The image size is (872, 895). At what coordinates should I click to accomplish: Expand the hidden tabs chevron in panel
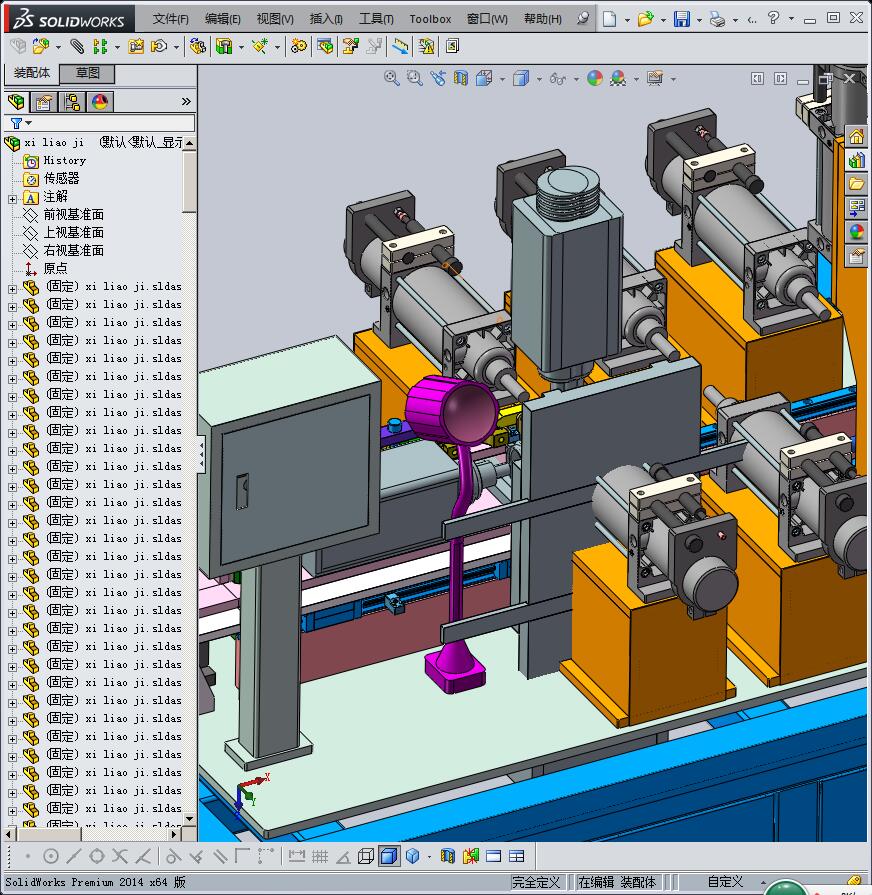point(186,102)
